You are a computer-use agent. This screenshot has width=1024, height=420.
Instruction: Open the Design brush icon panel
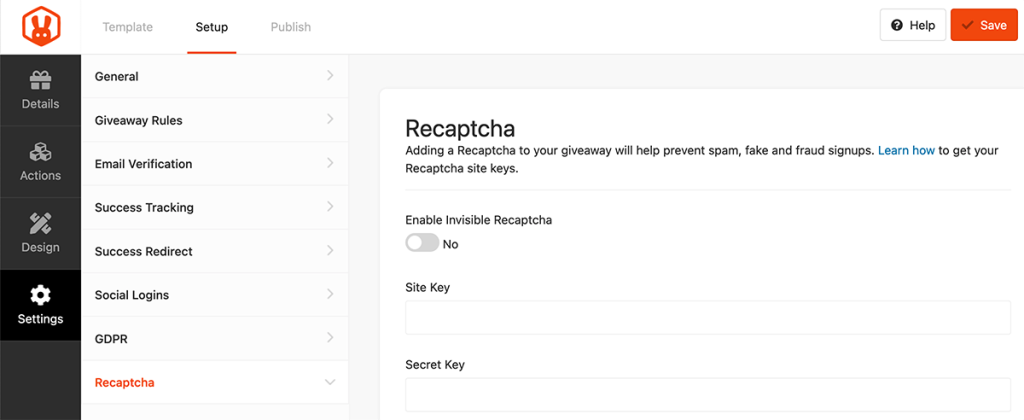pyautogui.click(x=40, y=224)
